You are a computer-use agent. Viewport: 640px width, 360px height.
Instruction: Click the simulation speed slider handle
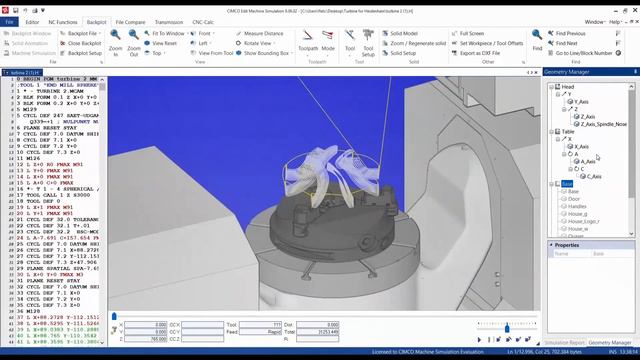point(507,328)
